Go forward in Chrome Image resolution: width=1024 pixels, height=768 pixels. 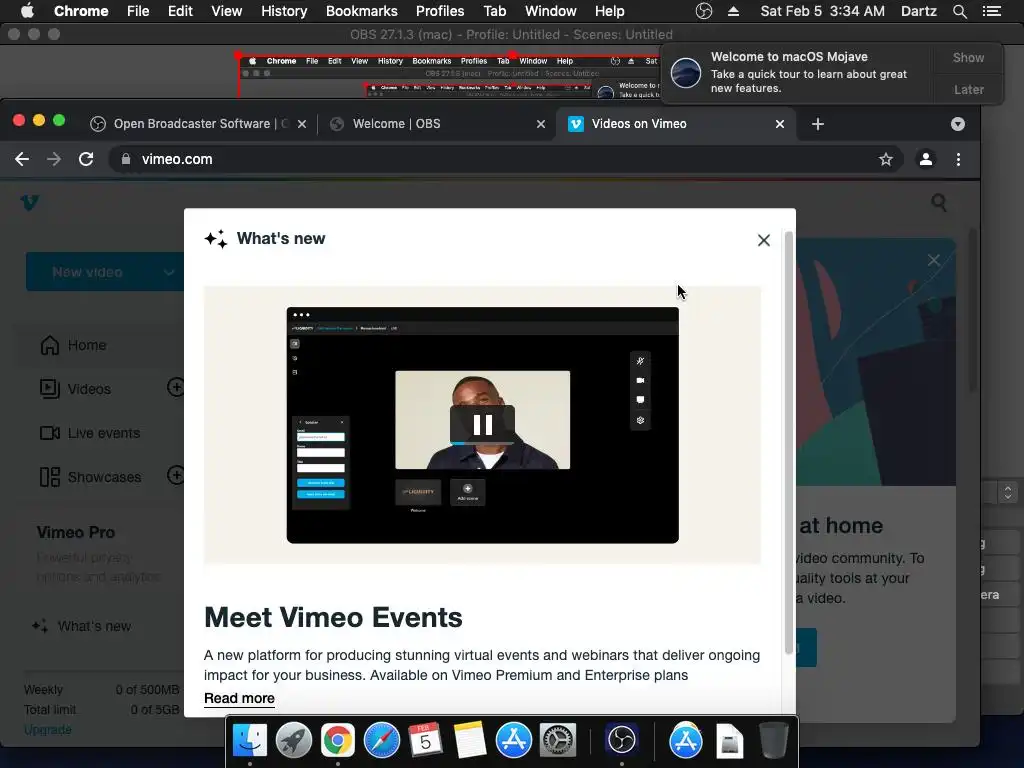click(x=54, y=159)
